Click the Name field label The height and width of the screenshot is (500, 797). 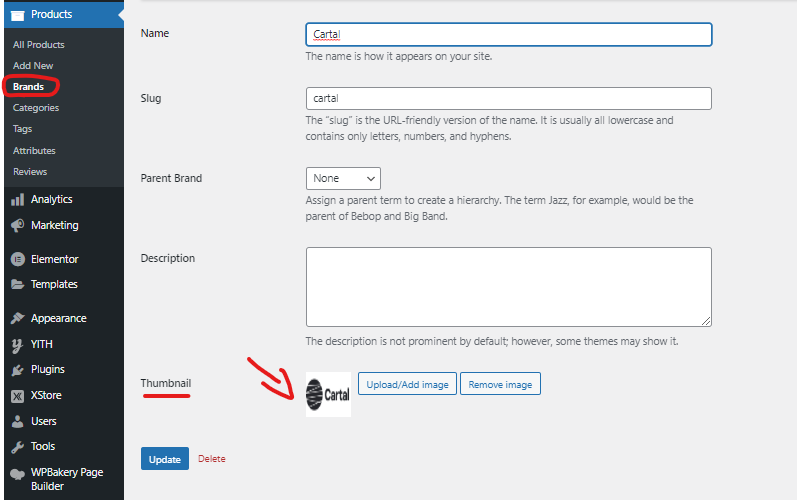pyautogui.click(x=155, y=33)
